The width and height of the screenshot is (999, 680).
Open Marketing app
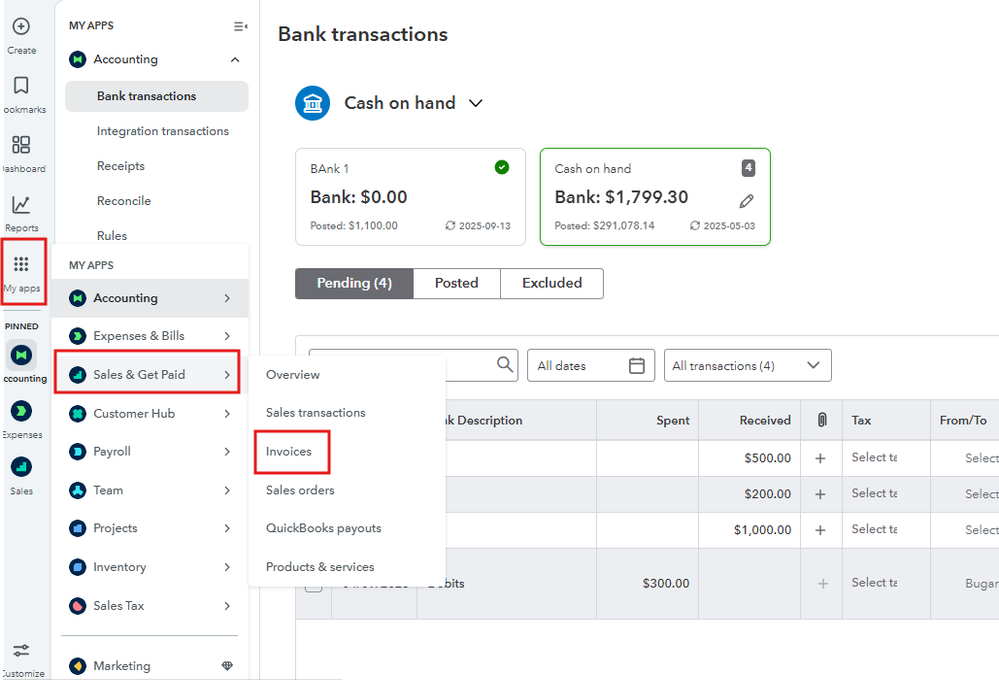click(x=122, y=666)
